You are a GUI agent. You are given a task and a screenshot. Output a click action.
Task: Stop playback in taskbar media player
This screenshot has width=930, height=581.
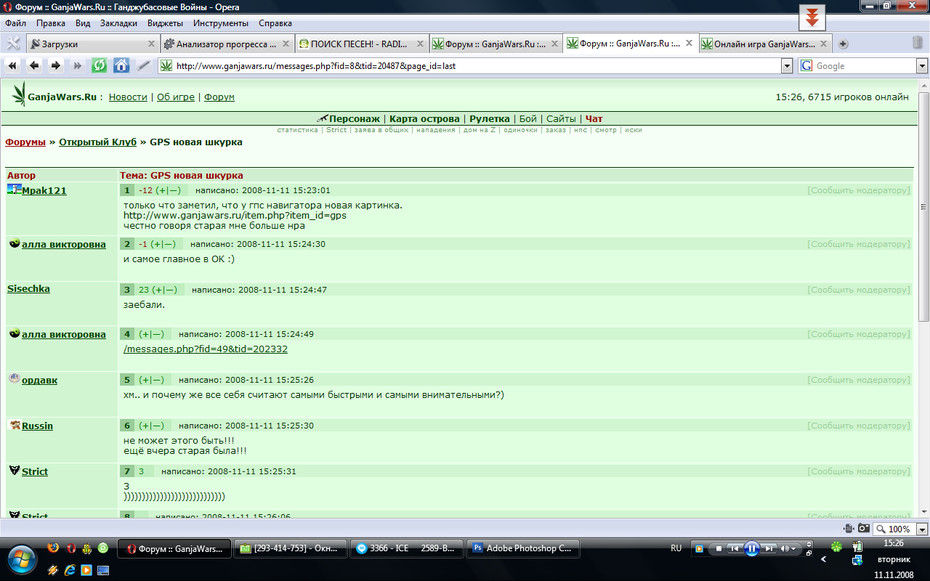(x=718, y=548)
